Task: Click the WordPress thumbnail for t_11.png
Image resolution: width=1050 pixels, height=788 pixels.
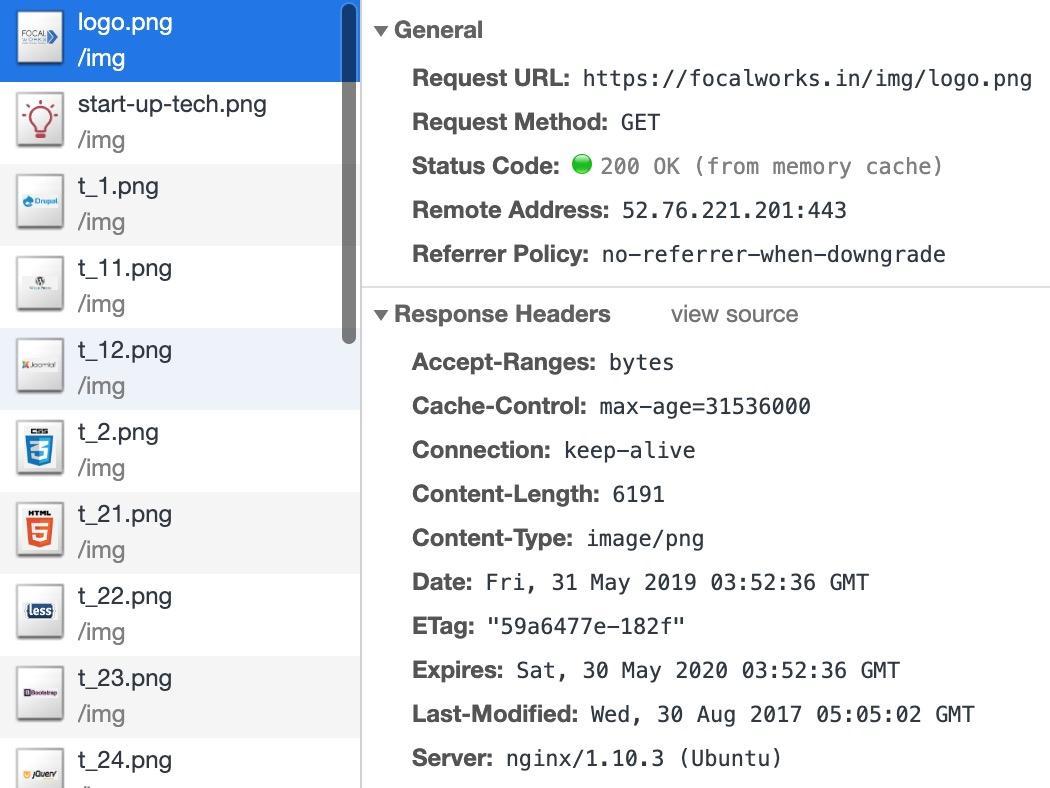Action: tap(40, 284)
